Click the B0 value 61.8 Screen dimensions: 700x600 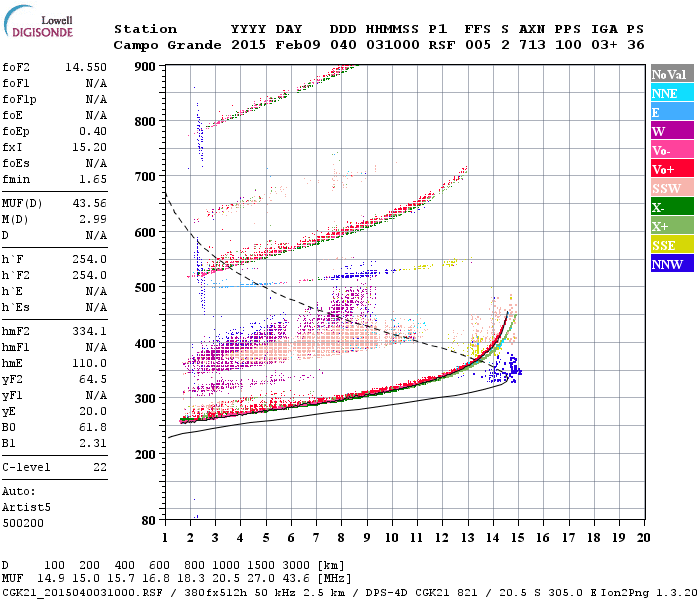pos(93,427)
